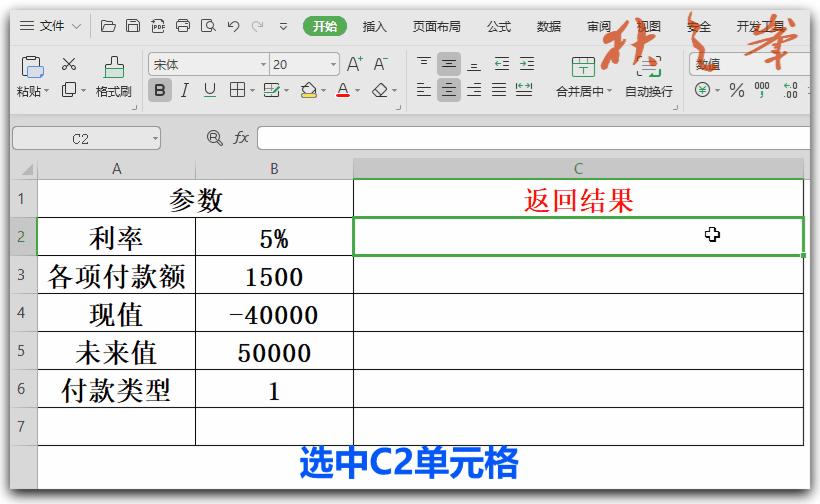Toggle 自动换行 wrap text
This screenshot has width=820, height=504.
649,77
